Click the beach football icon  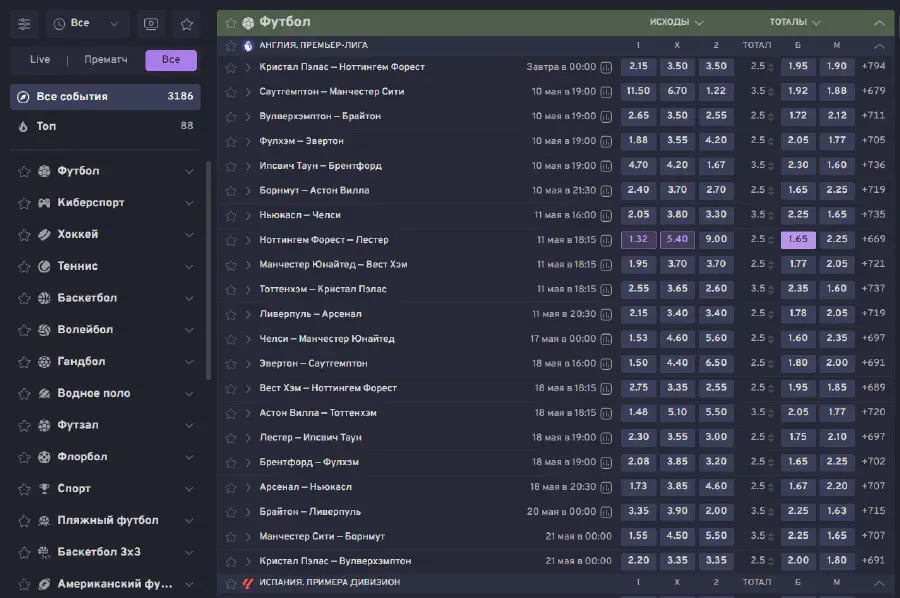tap(44, 521)
